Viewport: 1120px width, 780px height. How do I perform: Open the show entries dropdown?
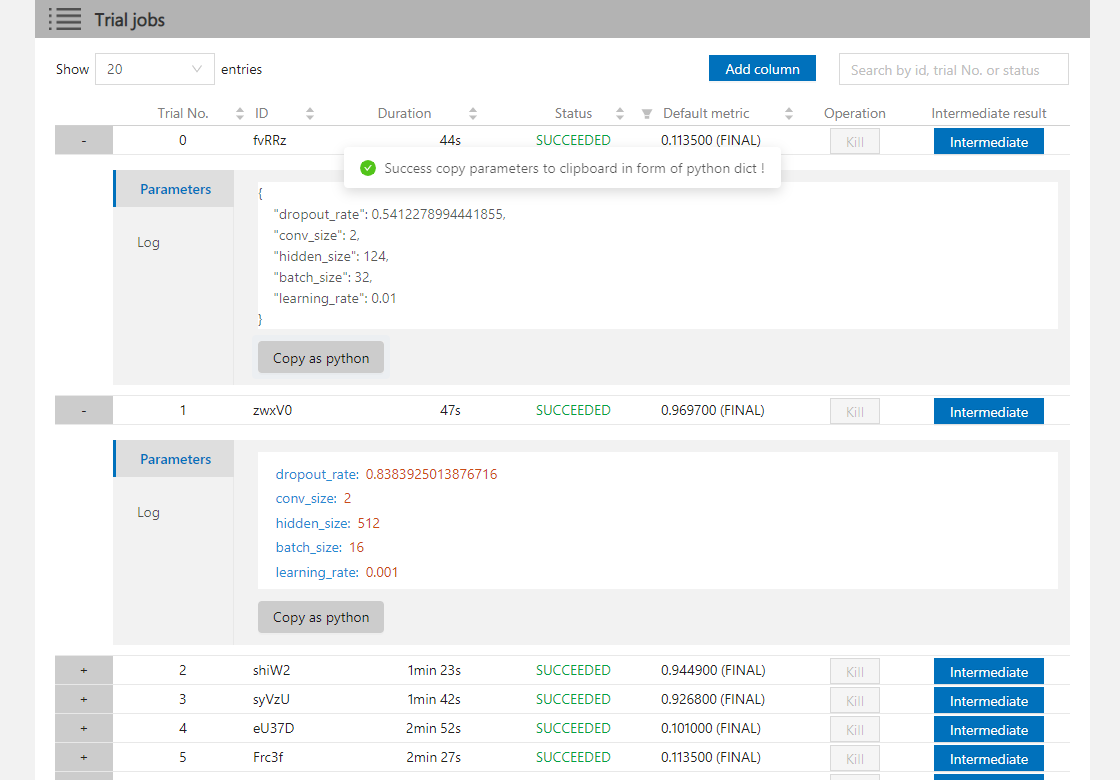tap(154, 69)
